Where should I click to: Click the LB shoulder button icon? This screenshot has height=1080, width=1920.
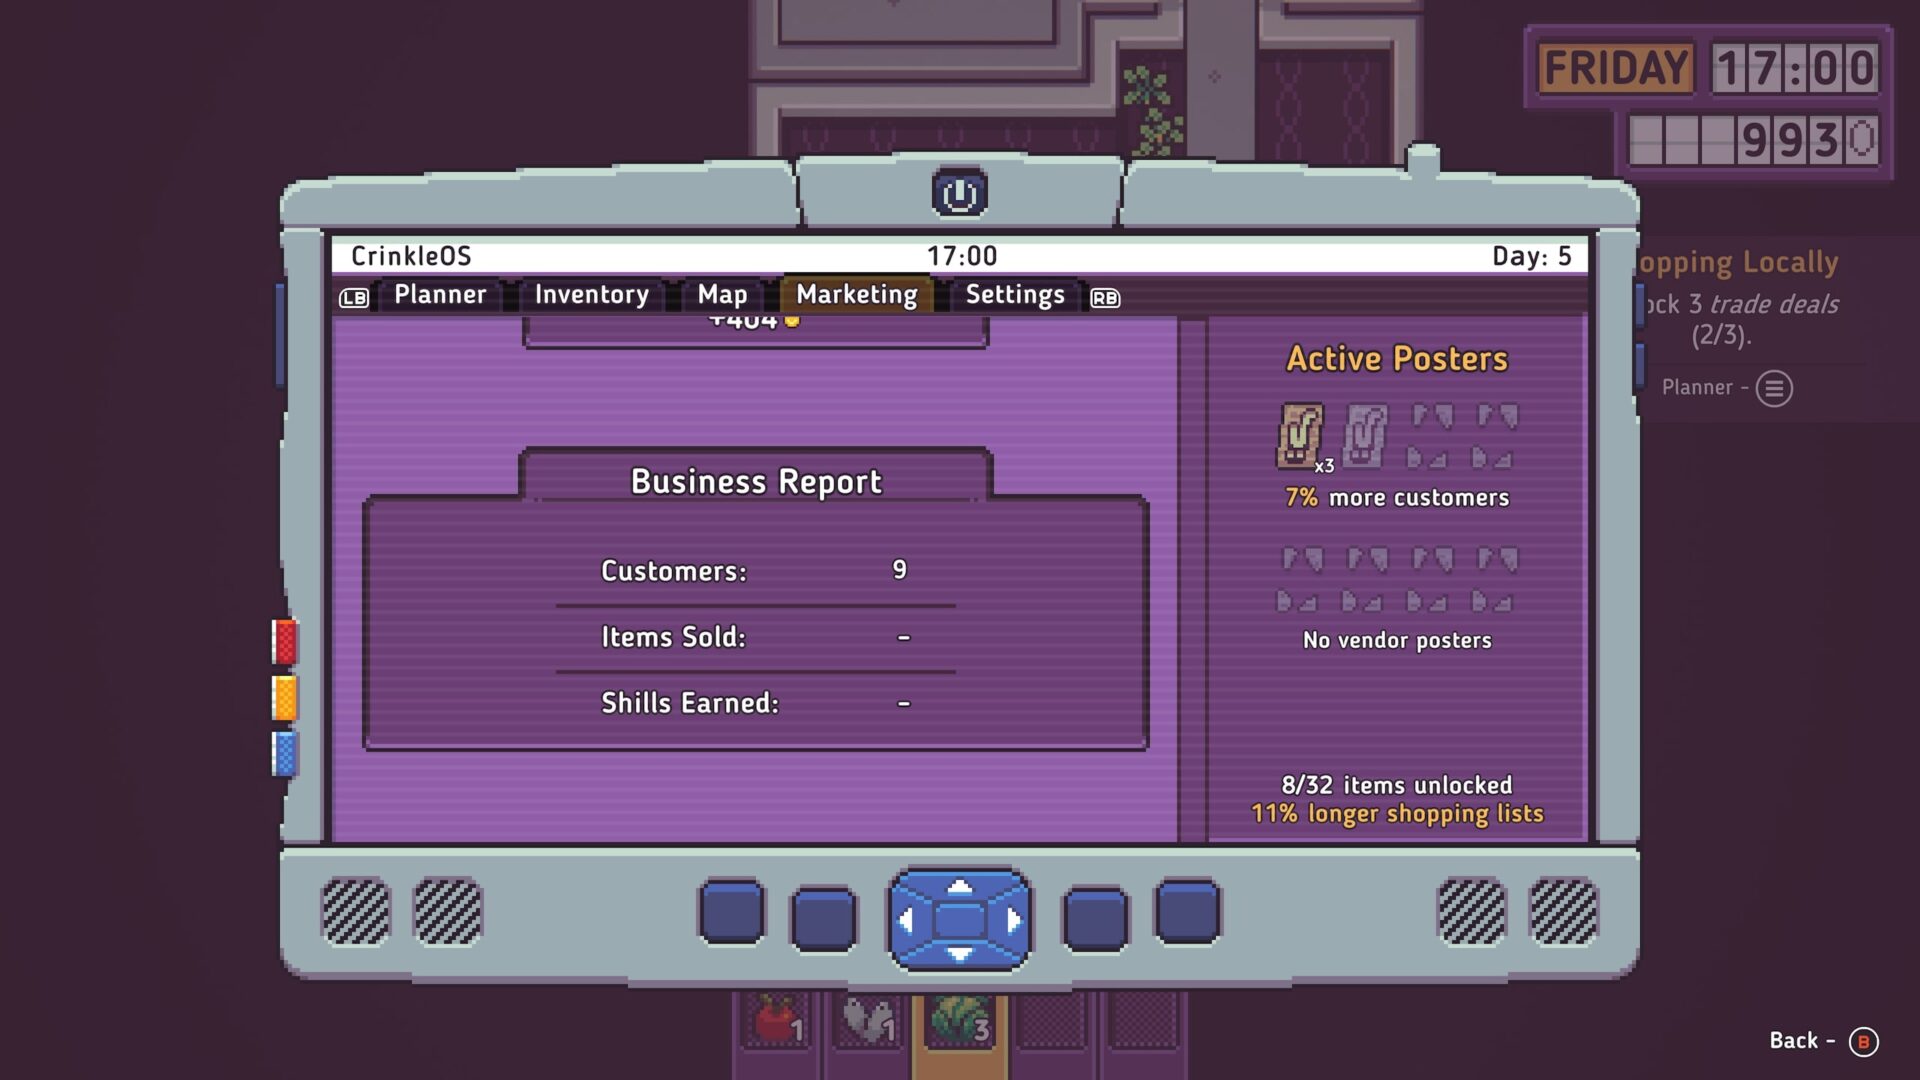tap(354, 298)
